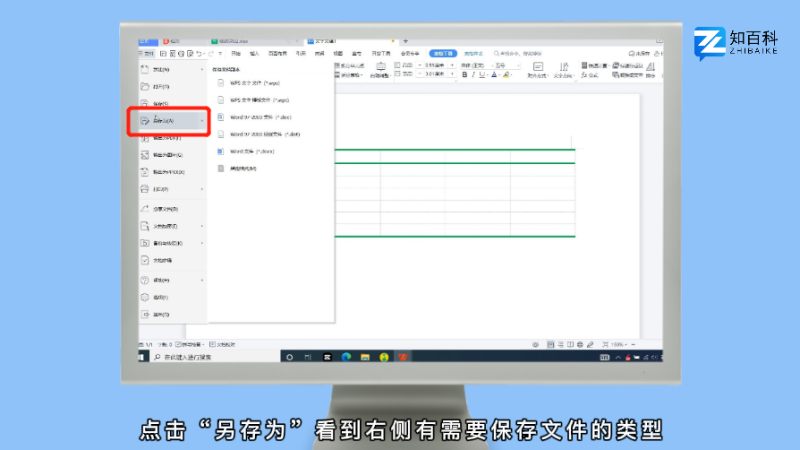Click the Windows taskbar search box
Screen dimensions: 800x450
tap(185, 356)
